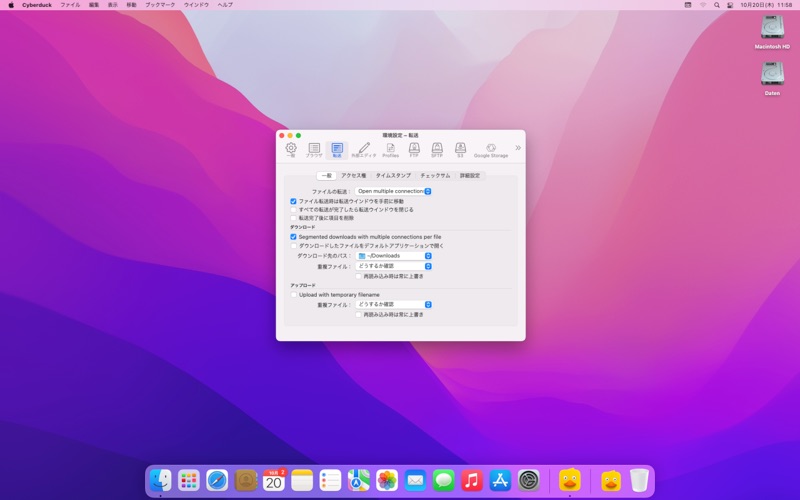800x500 pixels.
Task: Enable 転送完了後に項目を削除 checkbox
Action: [x=293, y=217]
